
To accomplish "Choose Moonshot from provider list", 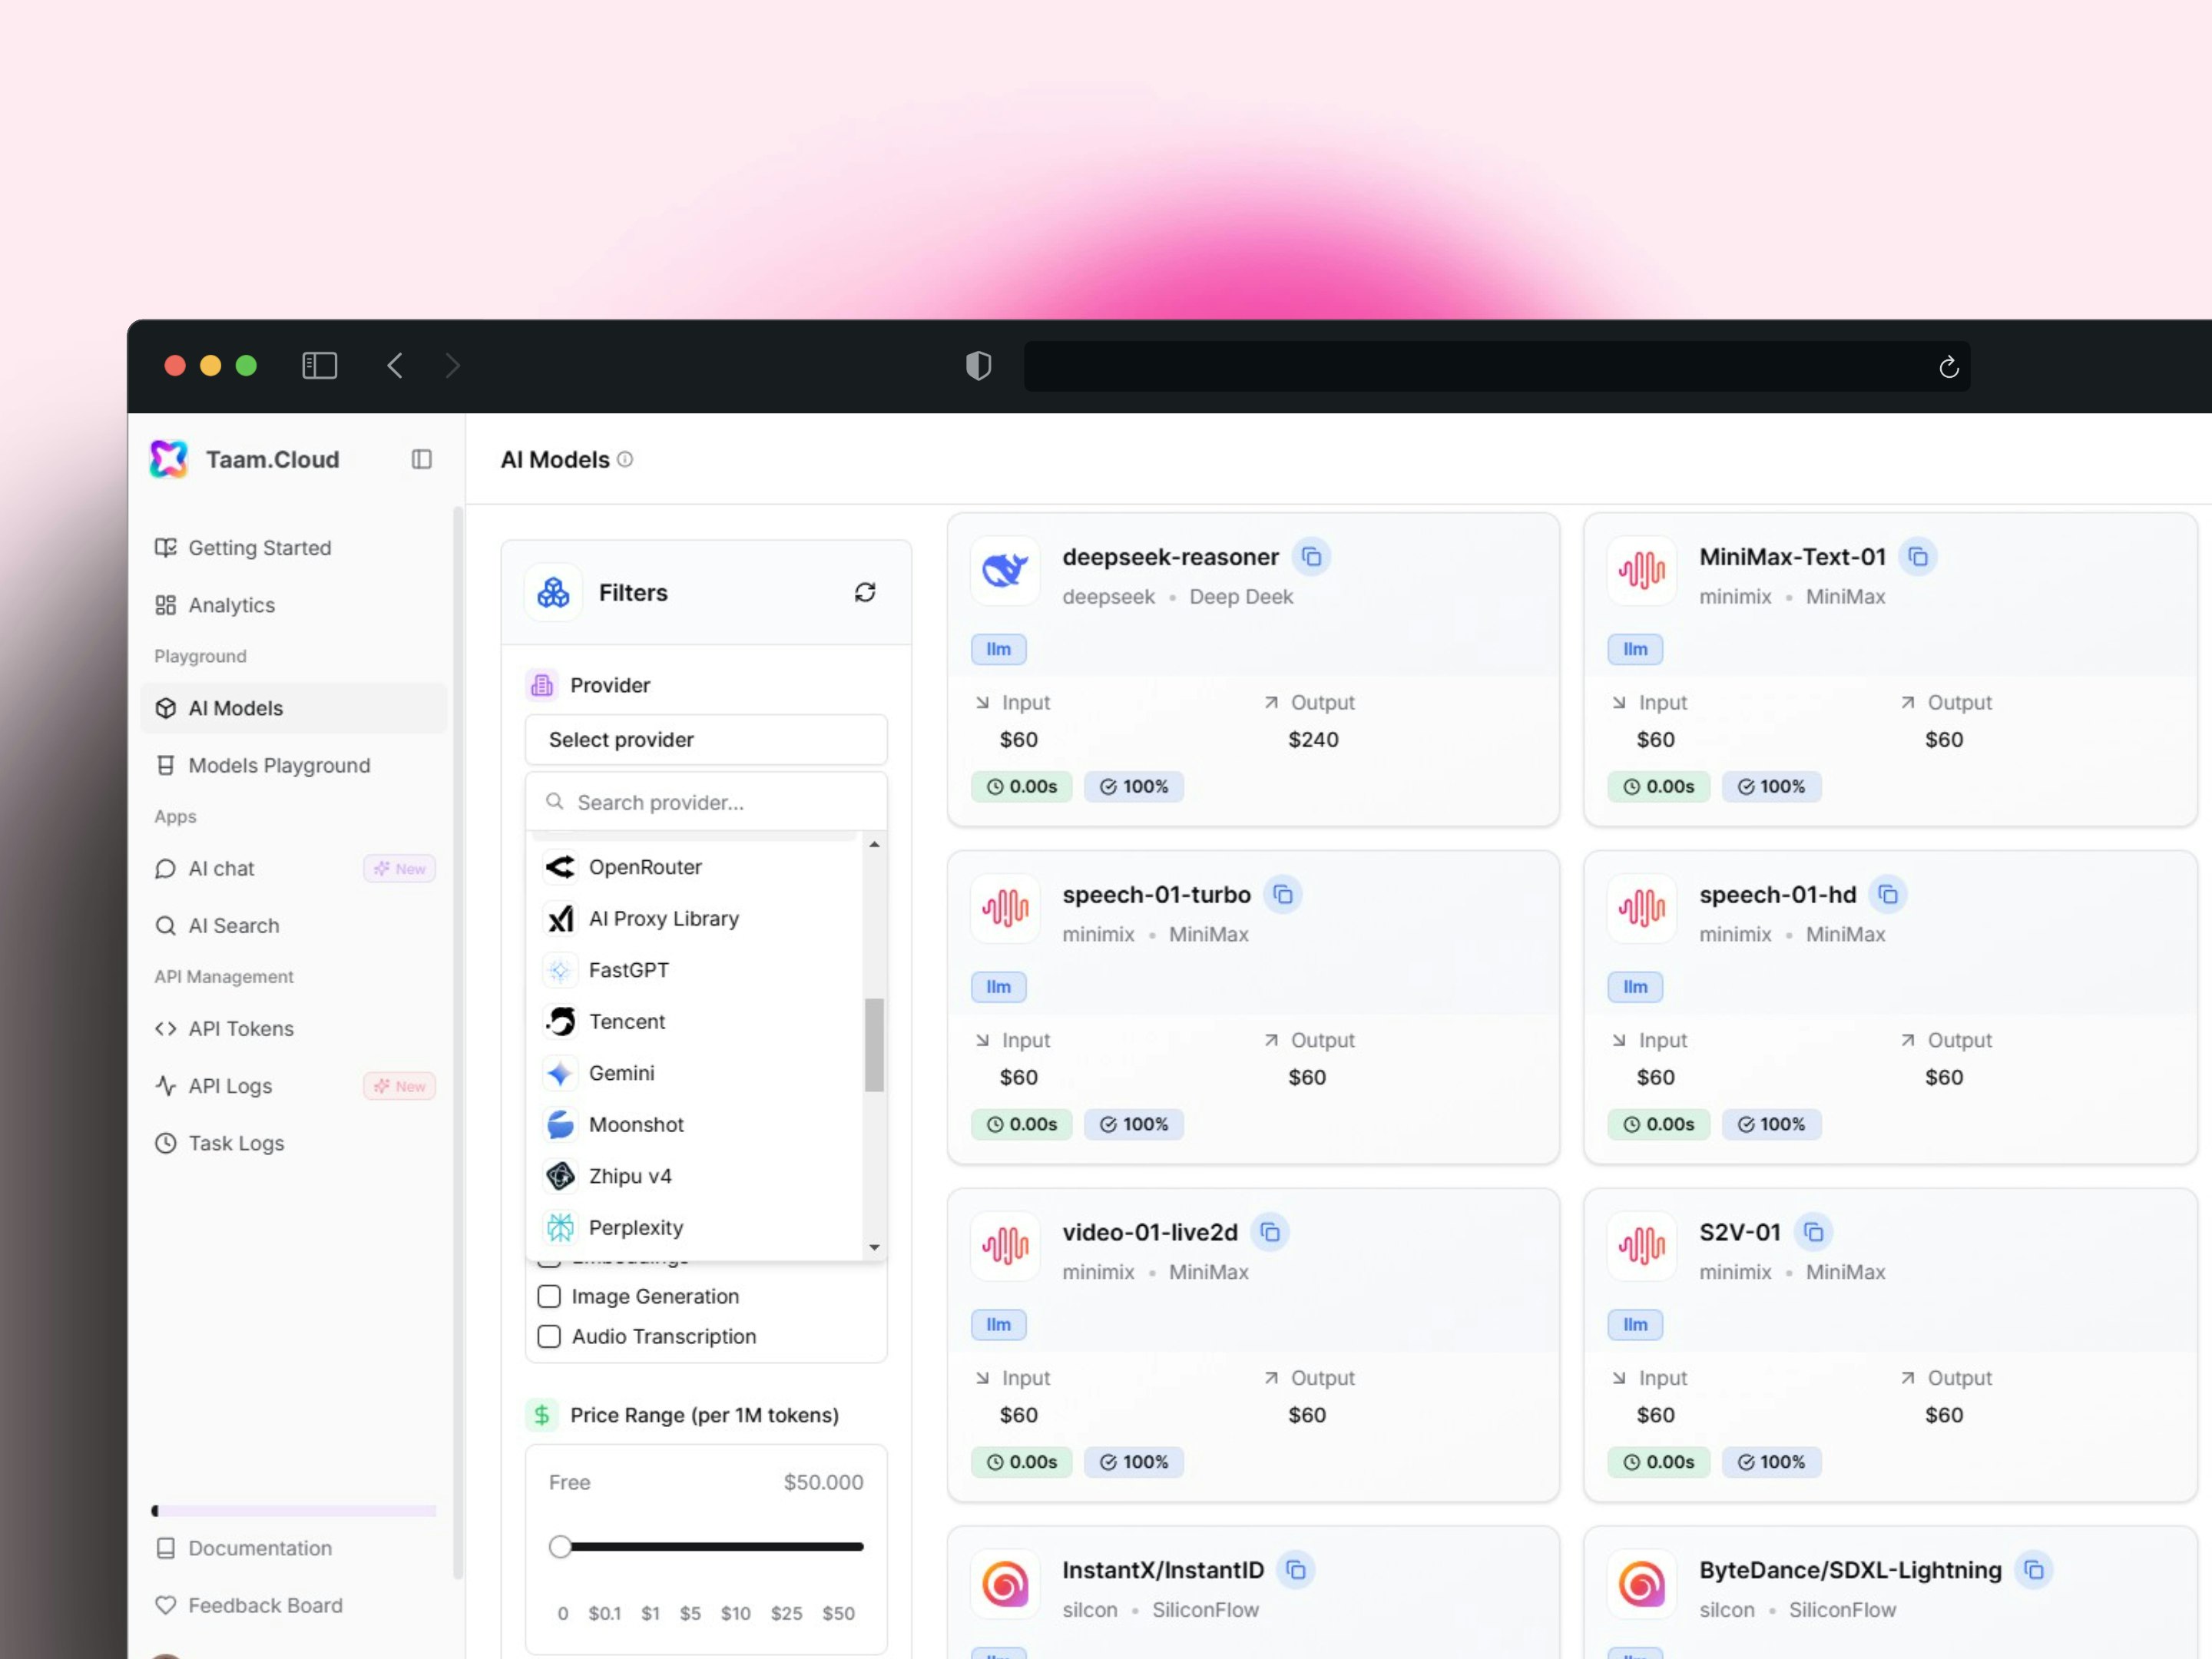I will point(697,1125).
